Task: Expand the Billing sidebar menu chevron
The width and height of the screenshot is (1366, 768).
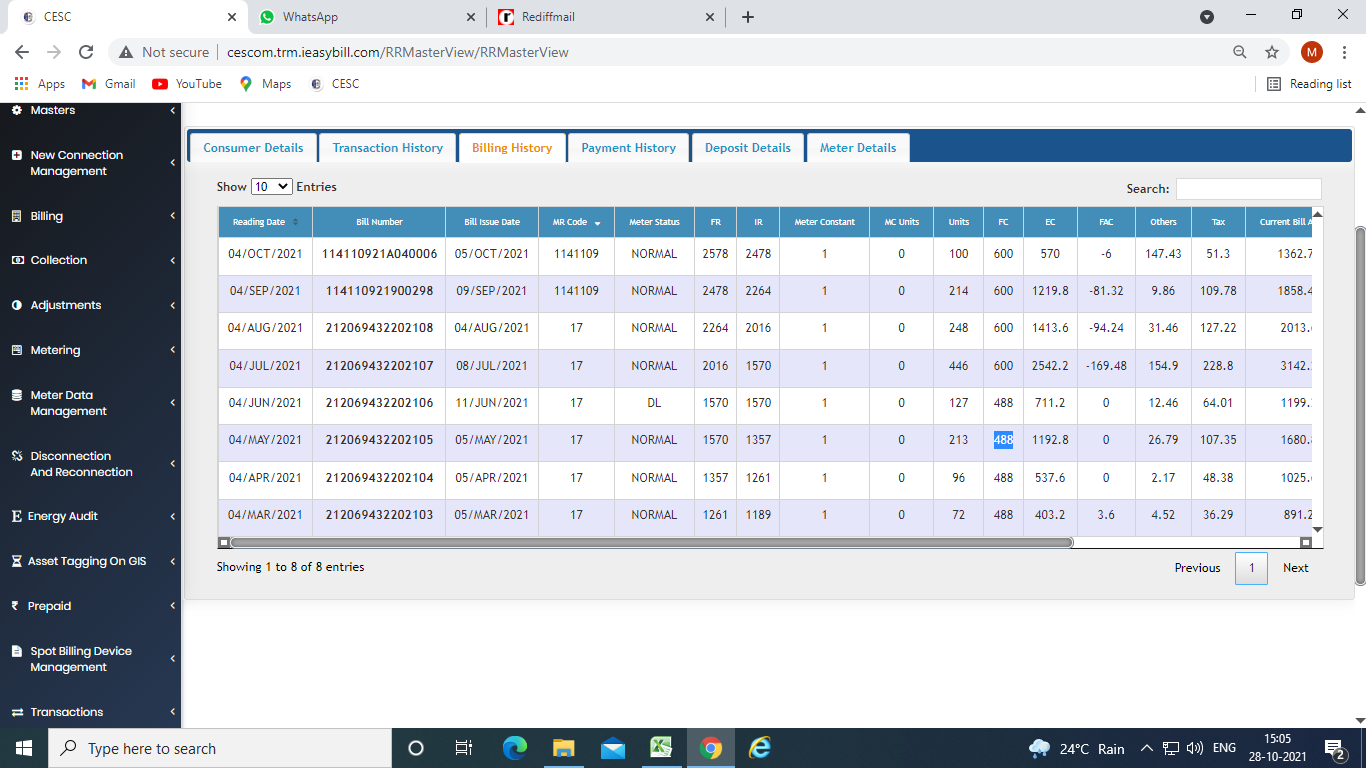Action: (x=172, y=216)
